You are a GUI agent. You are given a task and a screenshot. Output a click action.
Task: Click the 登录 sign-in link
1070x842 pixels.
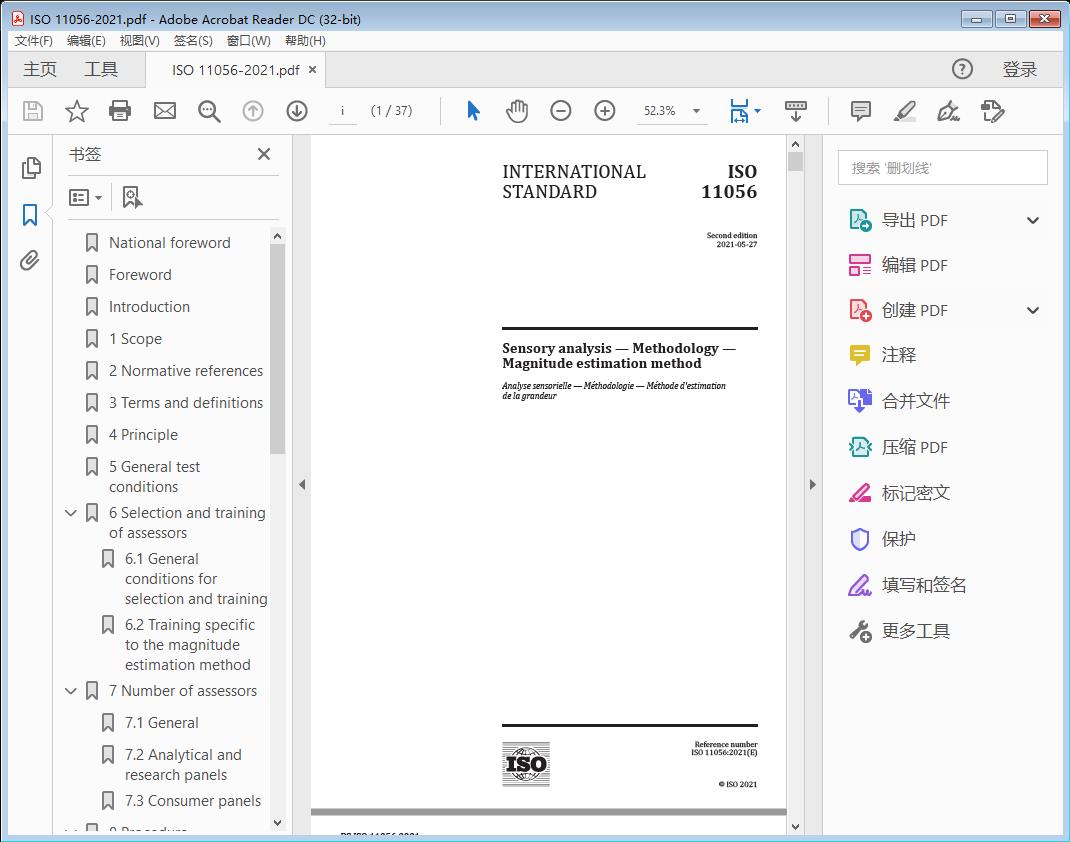click(x=1019, y=69)
